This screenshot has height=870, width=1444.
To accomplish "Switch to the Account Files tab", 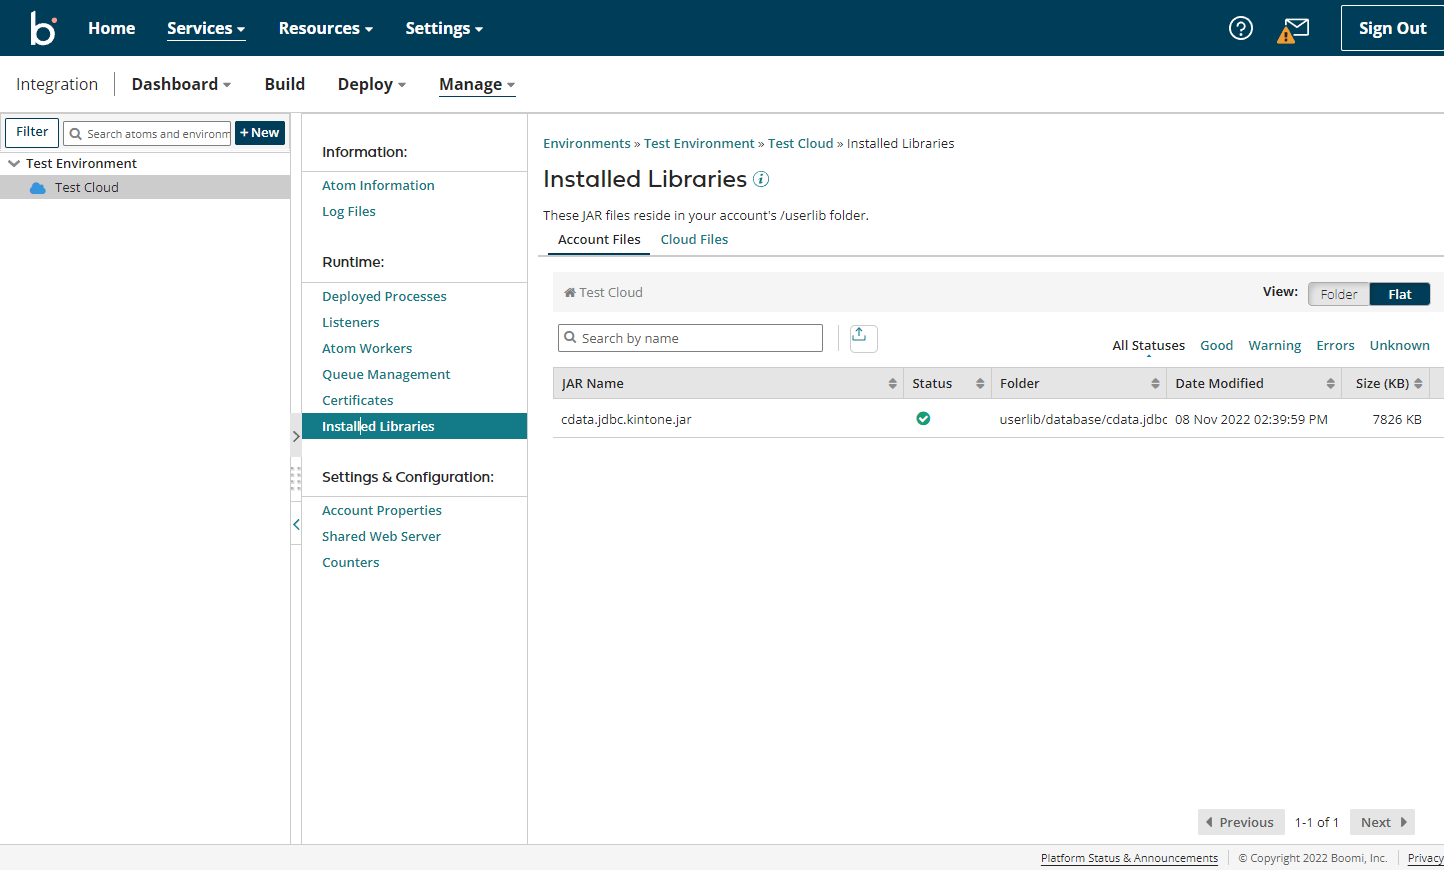I will [599, 240].
